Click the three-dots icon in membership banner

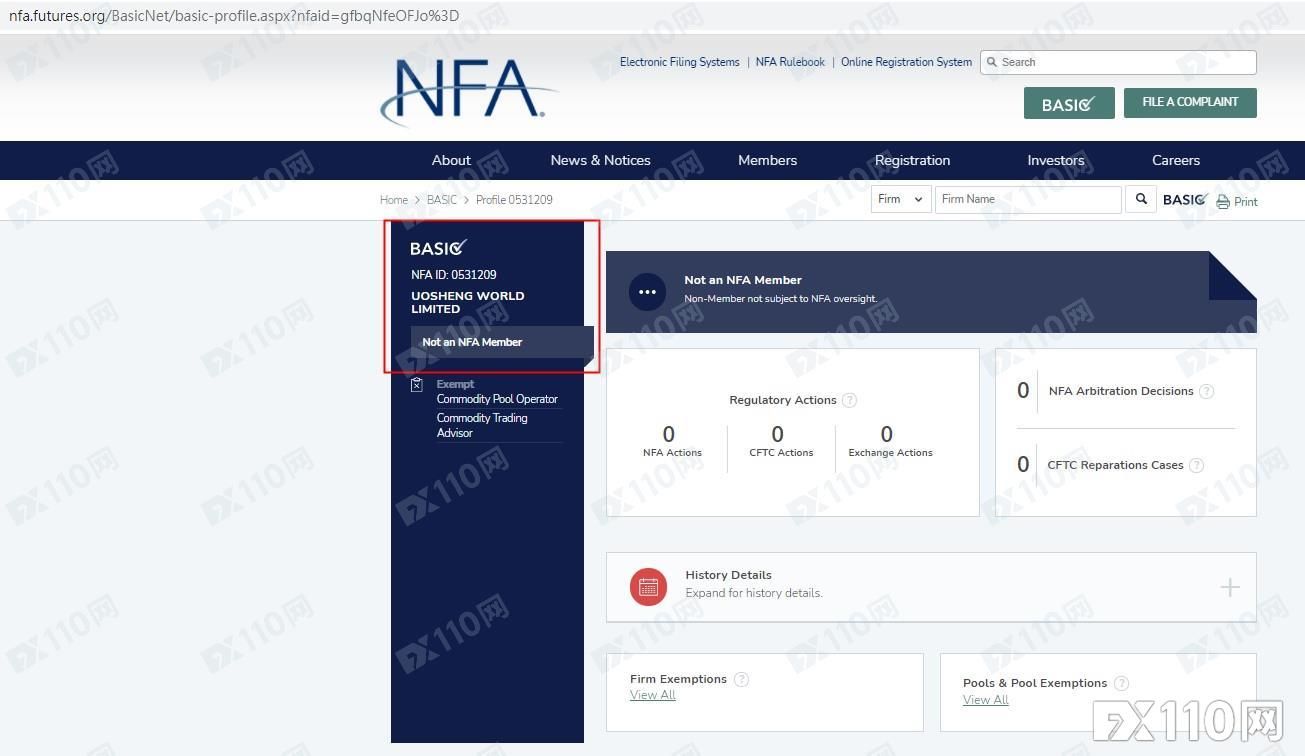(647, 292)
